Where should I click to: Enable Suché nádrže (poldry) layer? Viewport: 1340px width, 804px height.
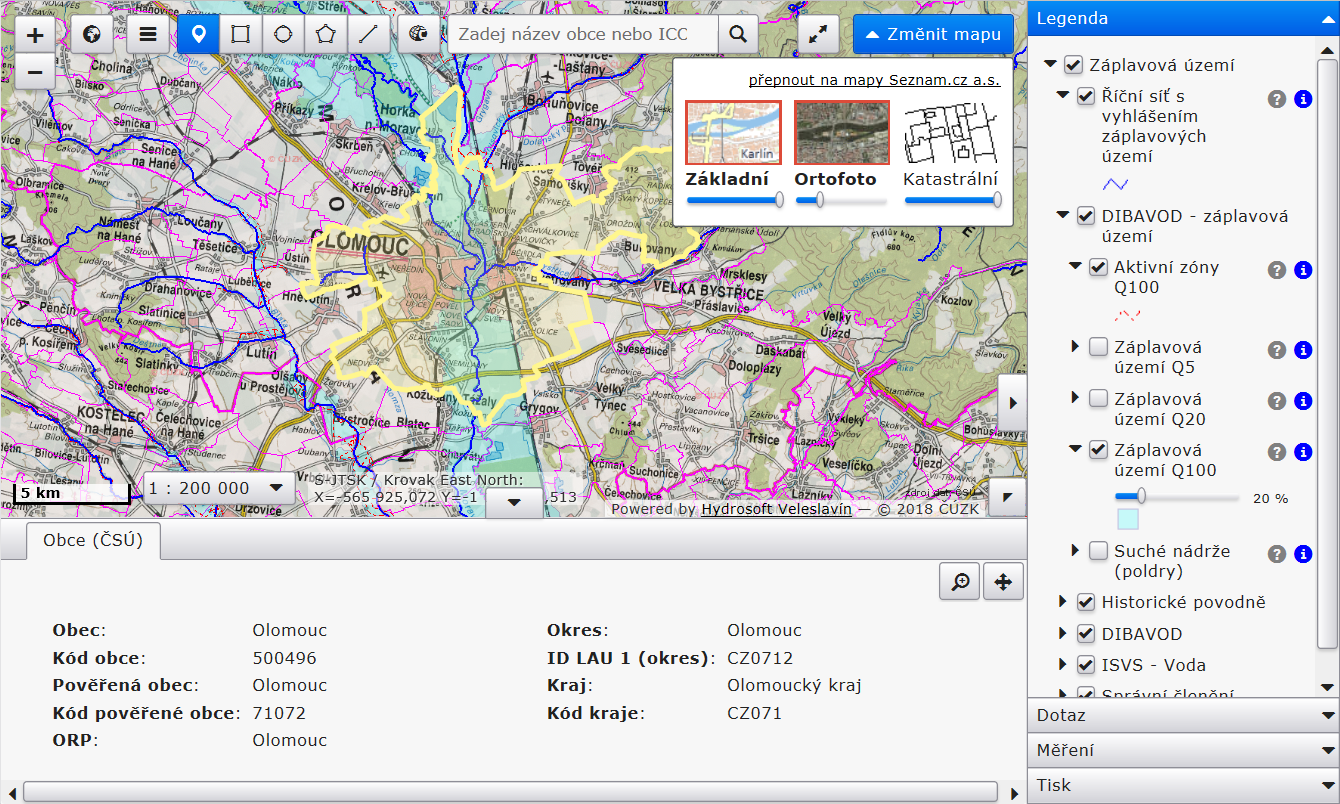click(x=1098, y=551)
